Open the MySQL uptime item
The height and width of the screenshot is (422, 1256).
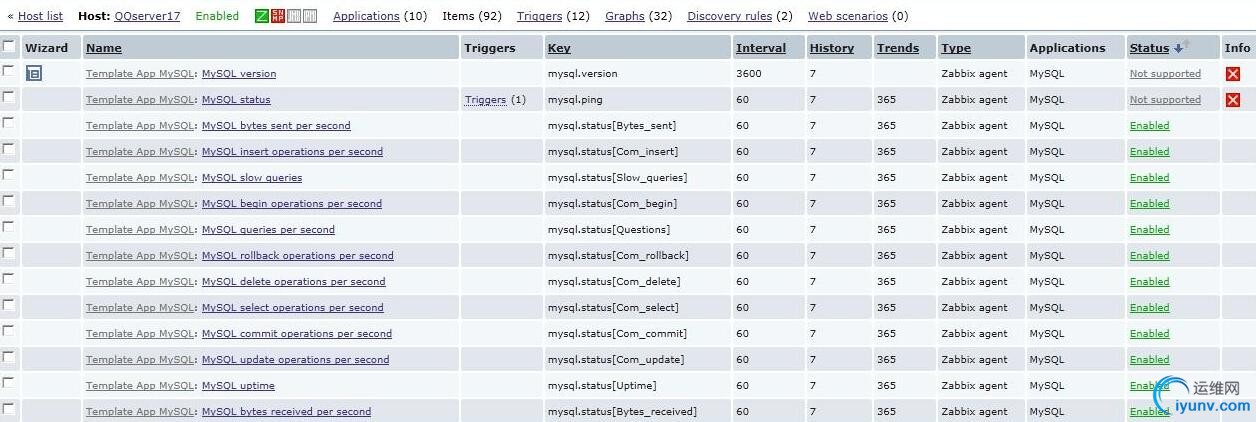click(x=238, y=386)
